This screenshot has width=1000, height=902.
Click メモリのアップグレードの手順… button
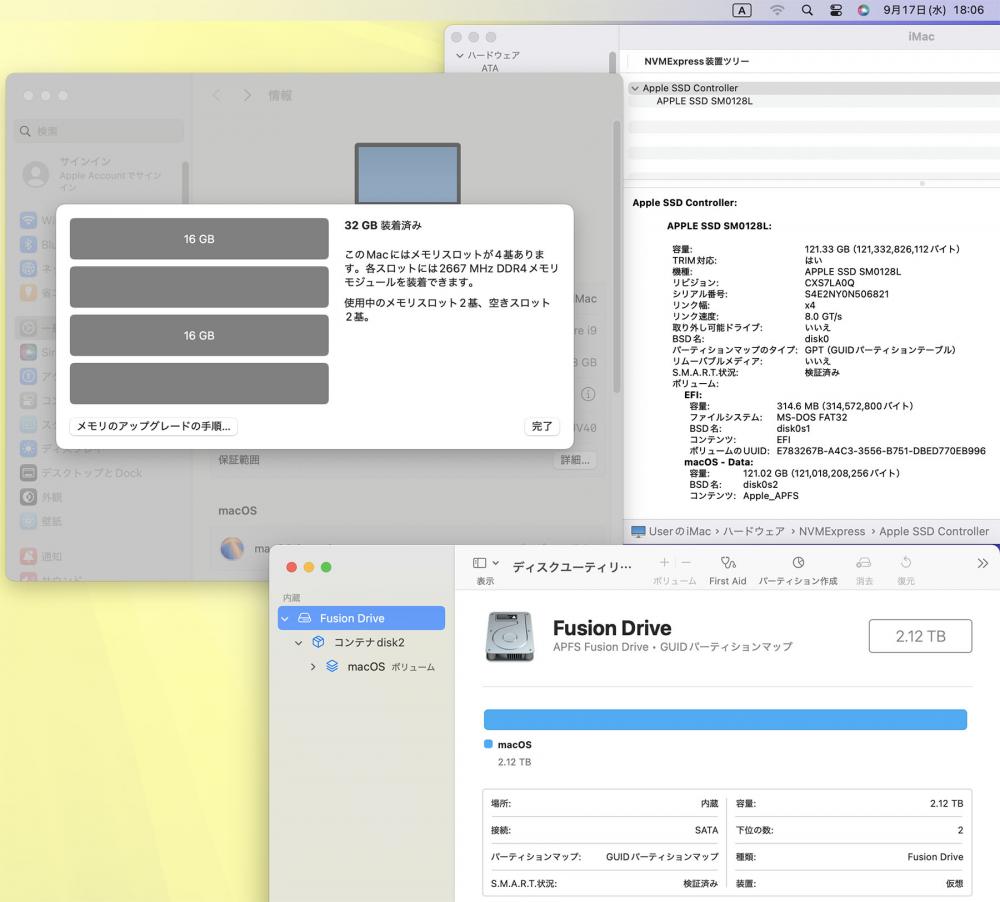click(x=154, y=426)
